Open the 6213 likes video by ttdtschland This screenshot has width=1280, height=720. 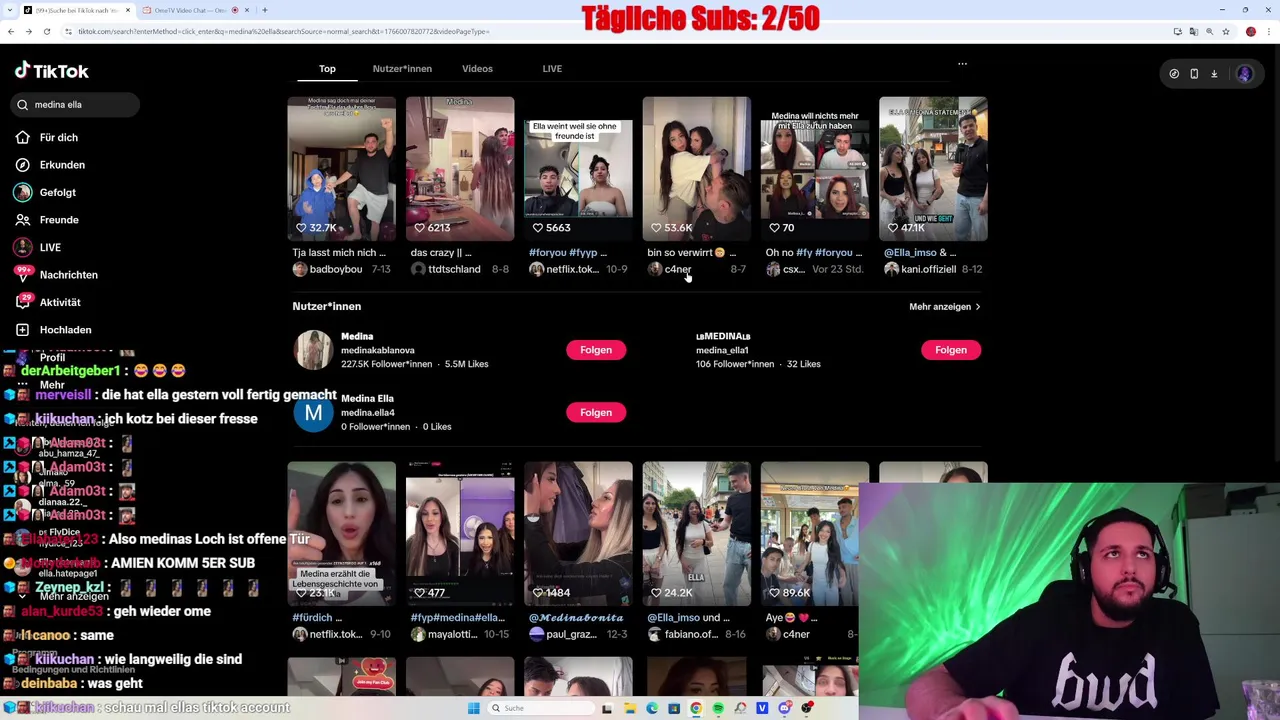pos(460,168)
